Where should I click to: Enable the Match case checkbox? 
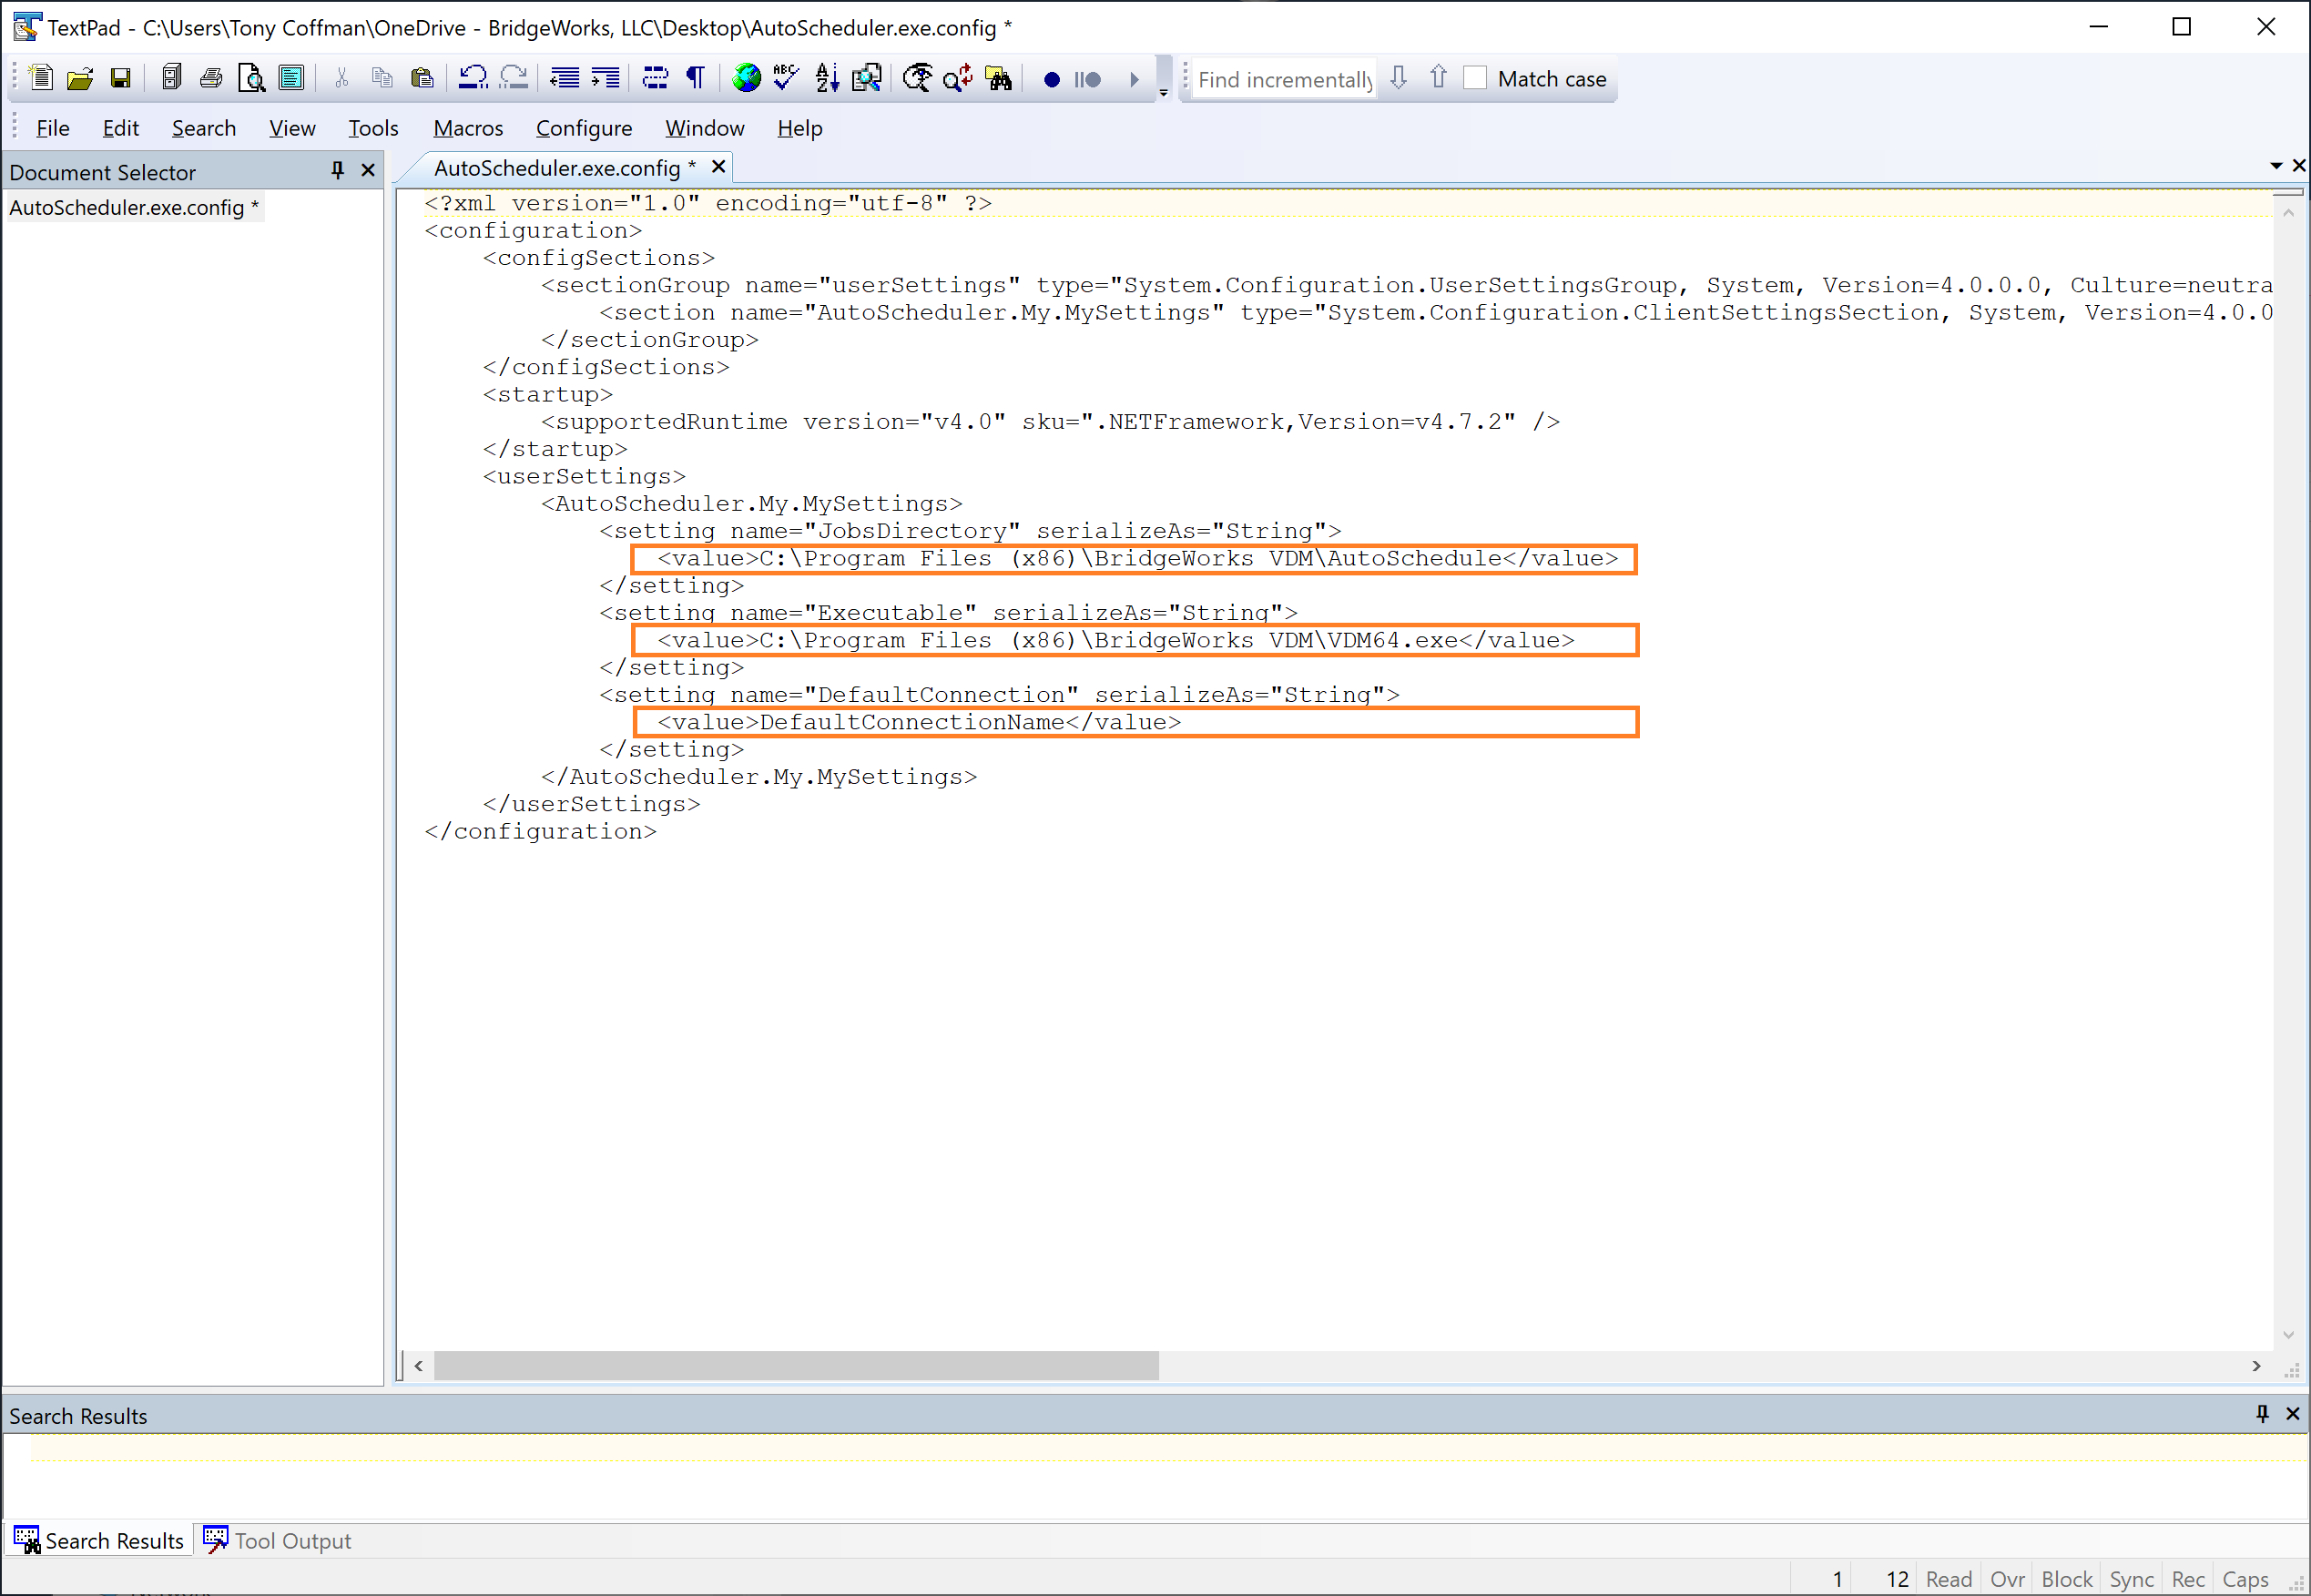pyautogui.click(x=1475, y=78)
